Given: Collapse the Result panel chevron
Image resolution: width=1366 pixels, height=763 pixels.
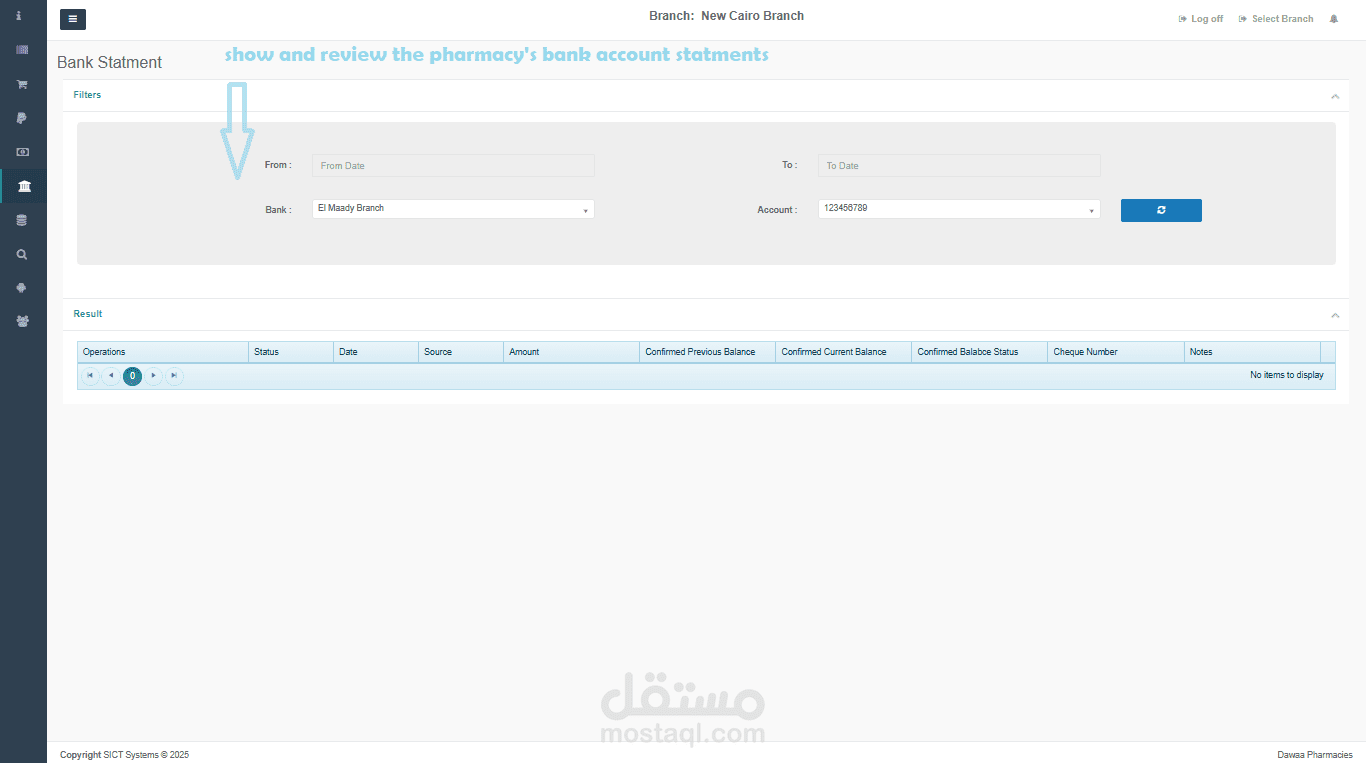Looking at the screenshot, I should 1335,315.
